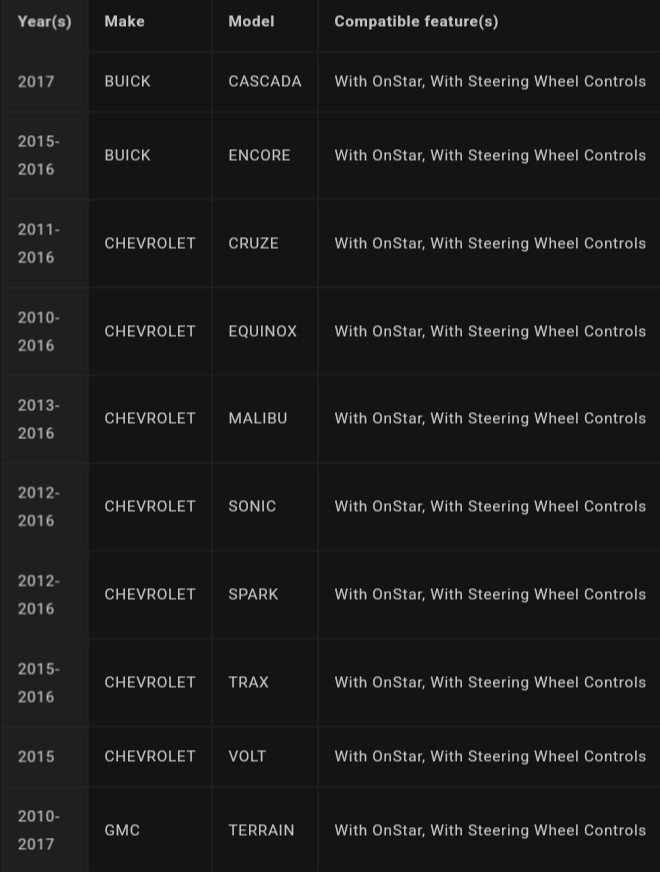Select the SONIC model cell
Screen dimensions: 660x872
pos(252,506)
